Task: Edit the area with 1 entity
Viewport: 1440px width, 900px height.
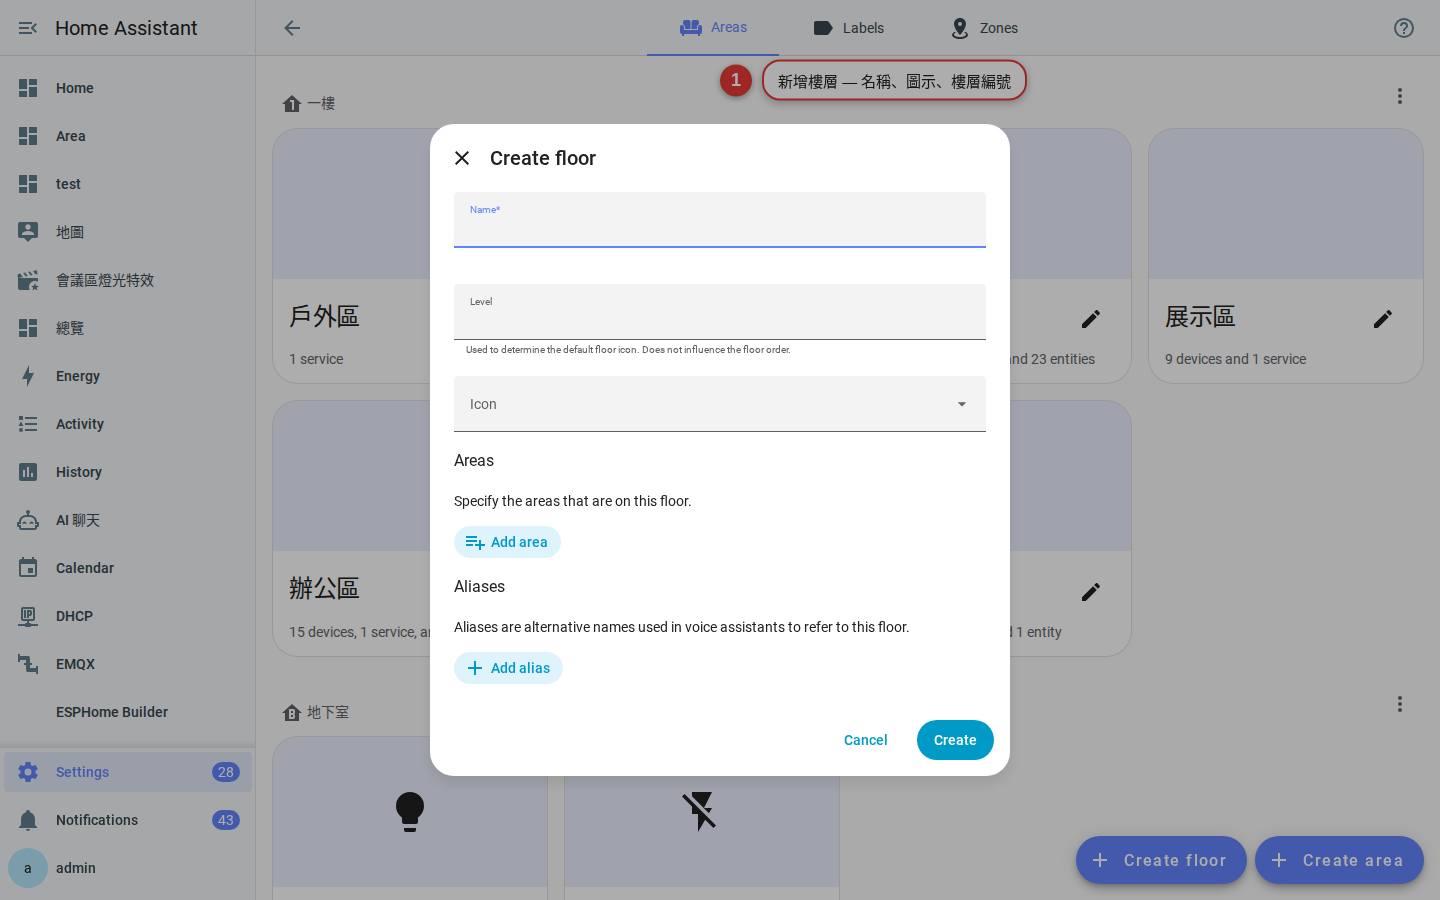Action: click(x=1091, y=592)
